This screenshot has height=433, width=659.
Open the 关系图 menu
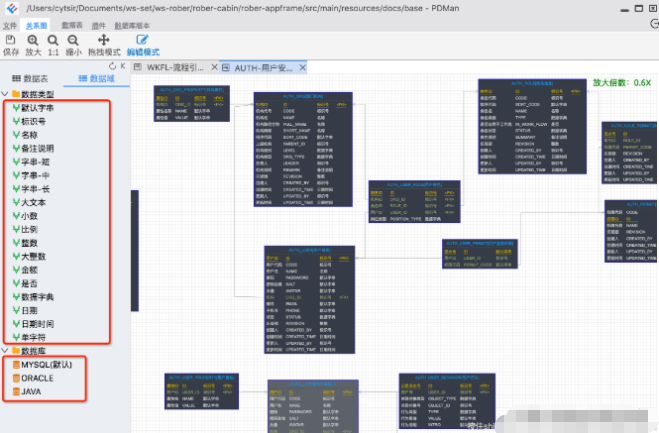pos(36,26)
